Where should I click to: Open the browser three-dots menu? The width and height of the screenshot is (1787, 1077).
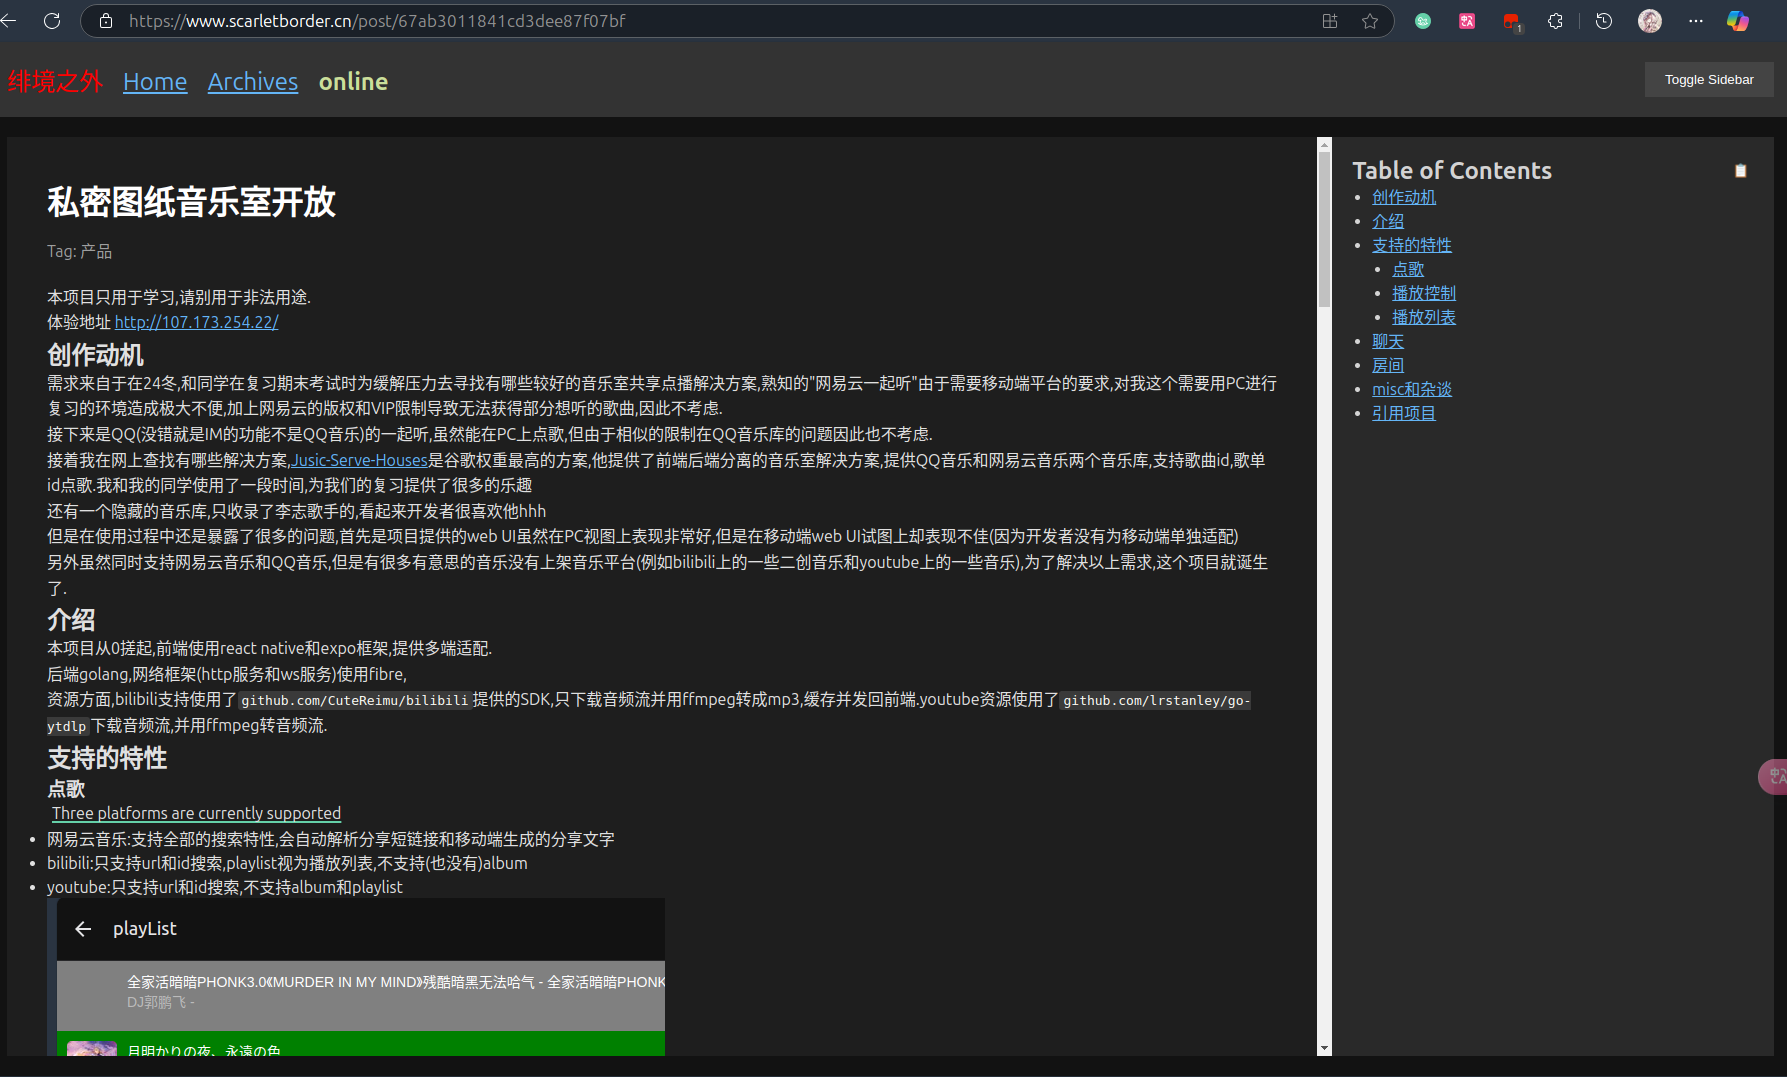coord(1696,21)
